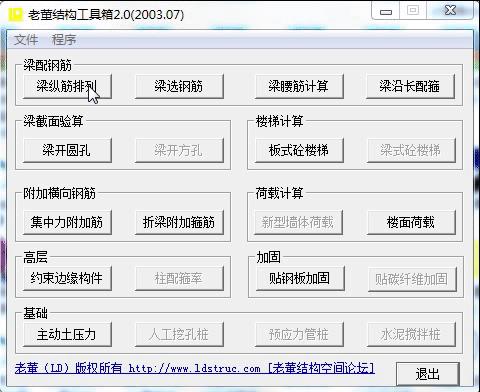Image resolution: width=480 pixels, height=392 pixels.
Task: Click the yellow app icon in title bar
Action: click(15, 14)
